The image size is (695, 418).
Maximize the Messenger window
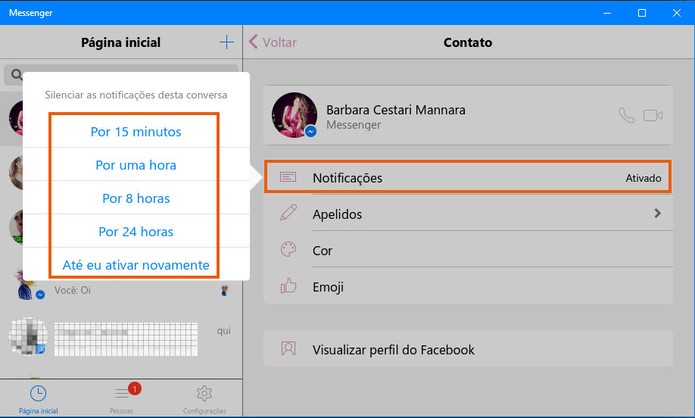coord(641,13)
